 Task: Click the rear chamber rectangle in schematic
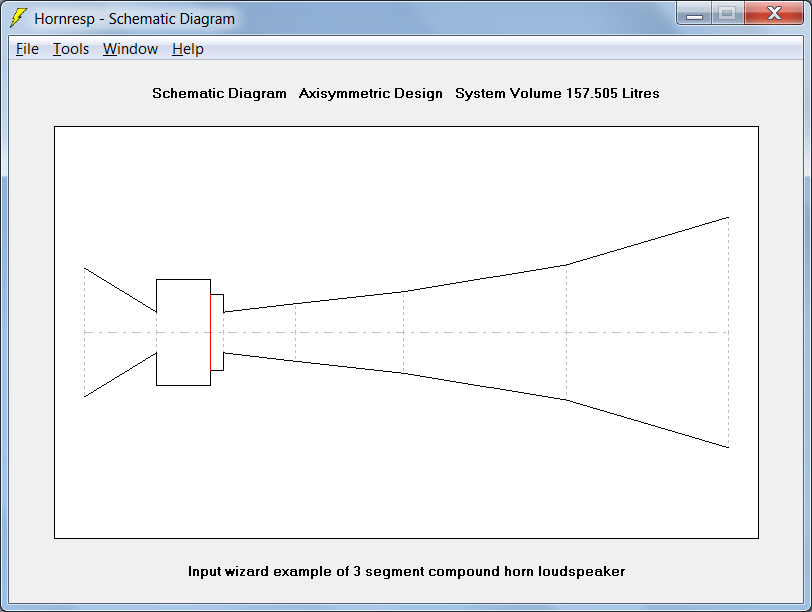pyautogui.click(x=183, y=332)
